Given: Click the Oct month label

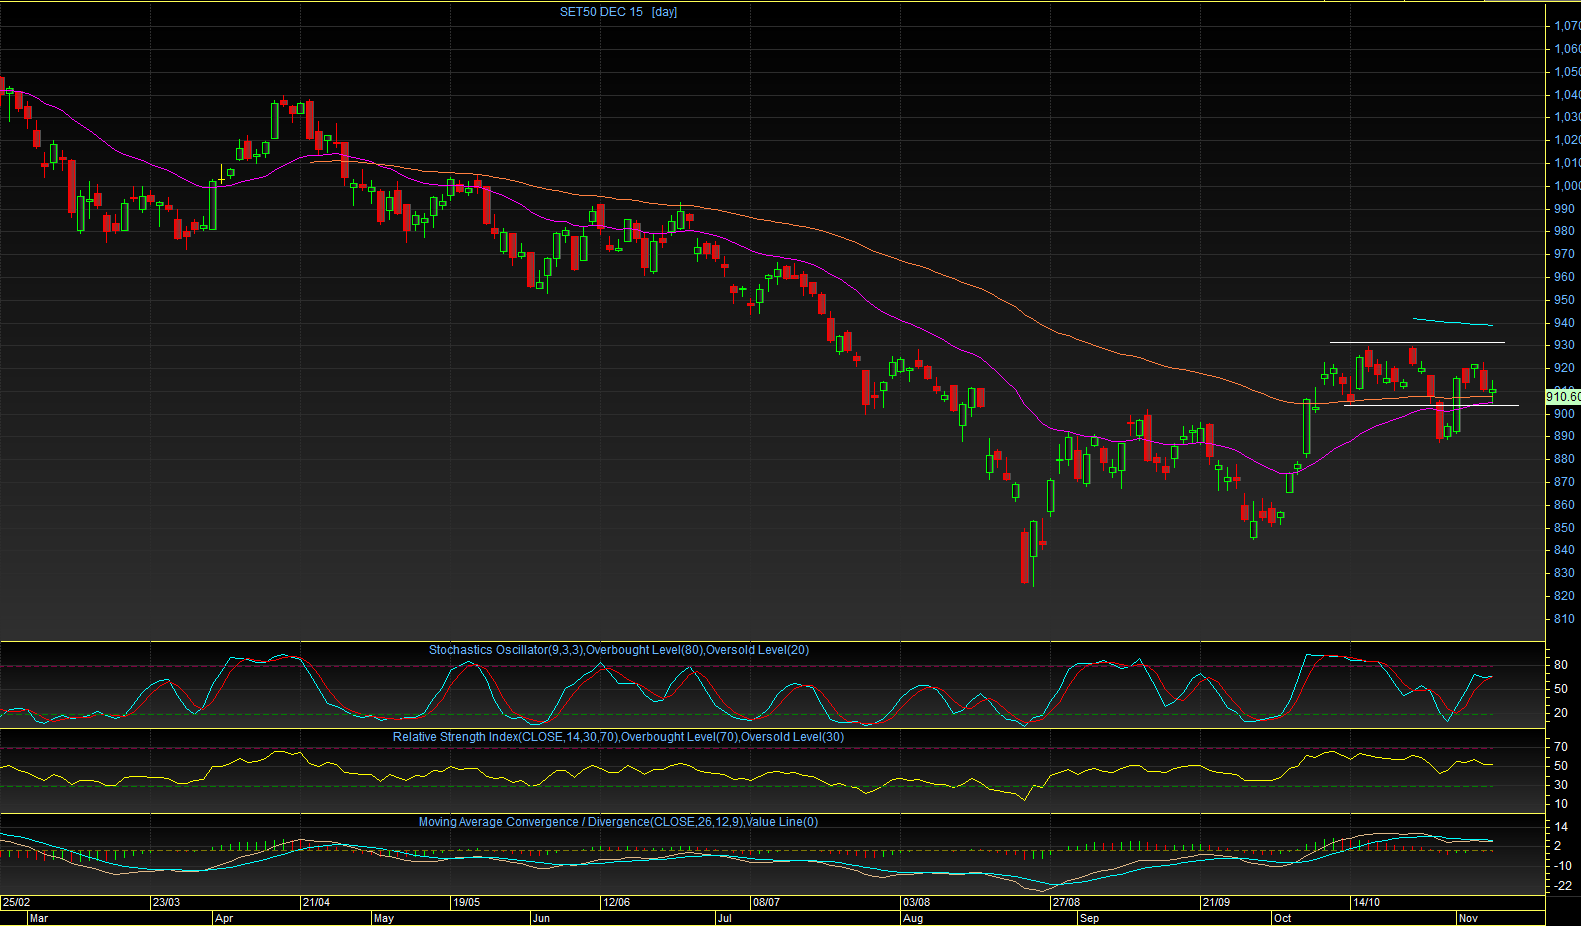Looking at the screenshot, I should coord(1282,918).
